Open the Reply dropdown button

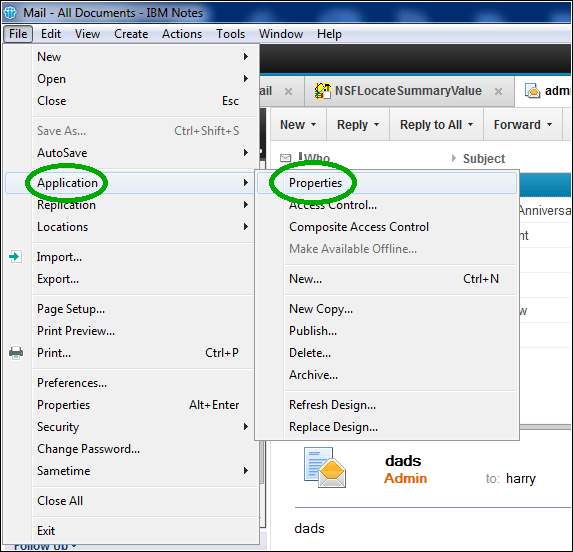tap(358, 125)
